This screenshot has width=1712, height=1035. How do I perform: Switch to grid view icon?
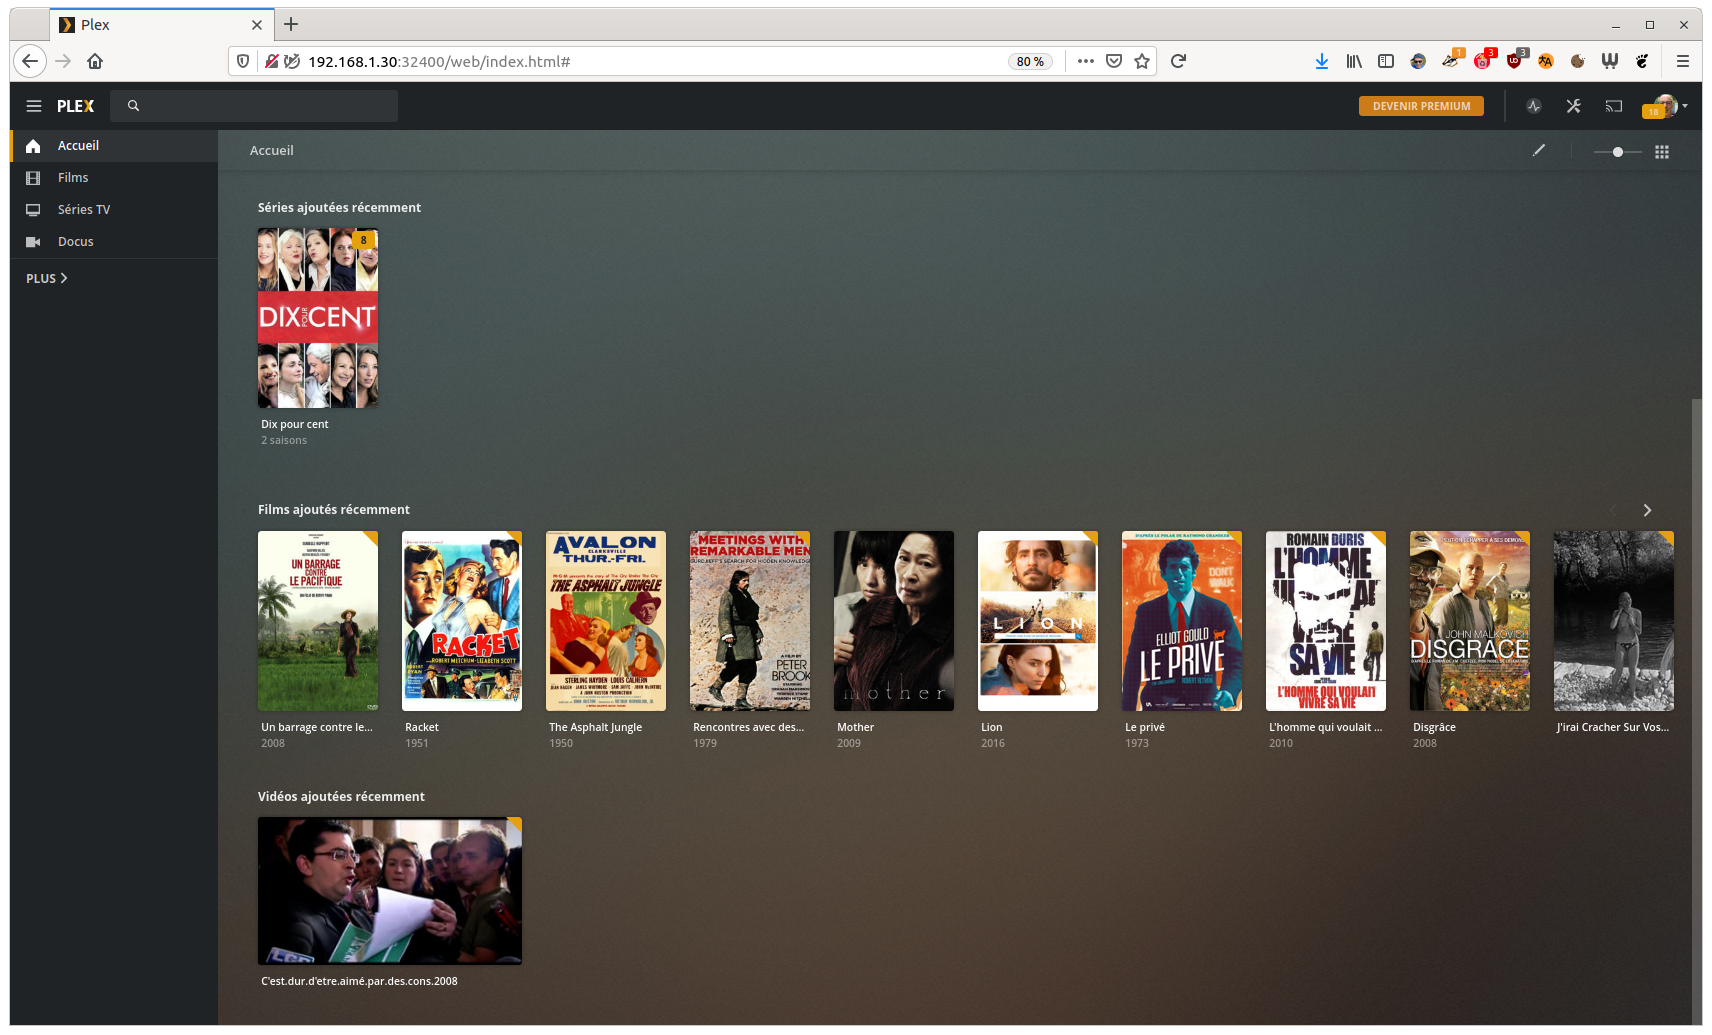[1662, 152]
